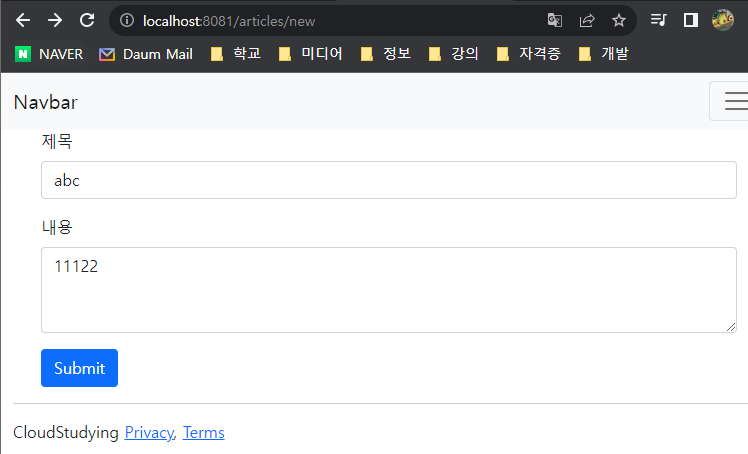
Task: Open the translate page icon
Action: coord(554,21)
